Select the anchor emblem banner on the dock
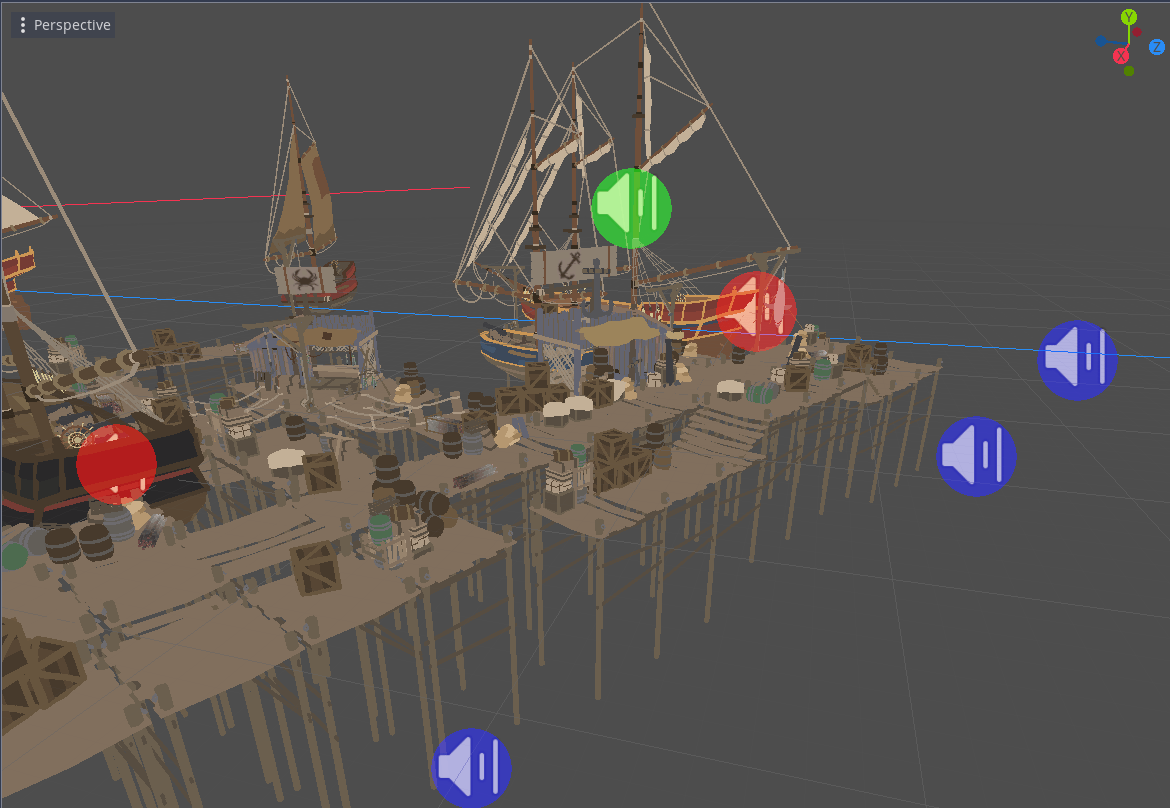 click(x=573, y=267)
